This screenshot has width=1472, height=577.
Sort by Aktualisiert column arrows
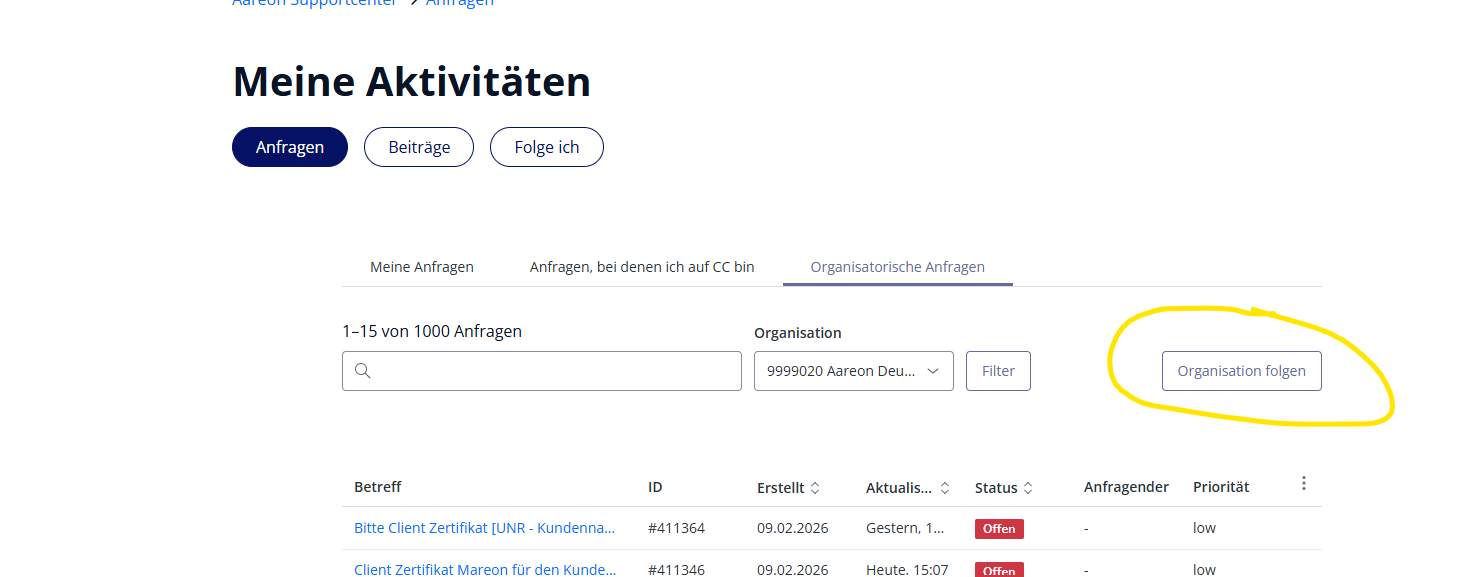[945, 488]
